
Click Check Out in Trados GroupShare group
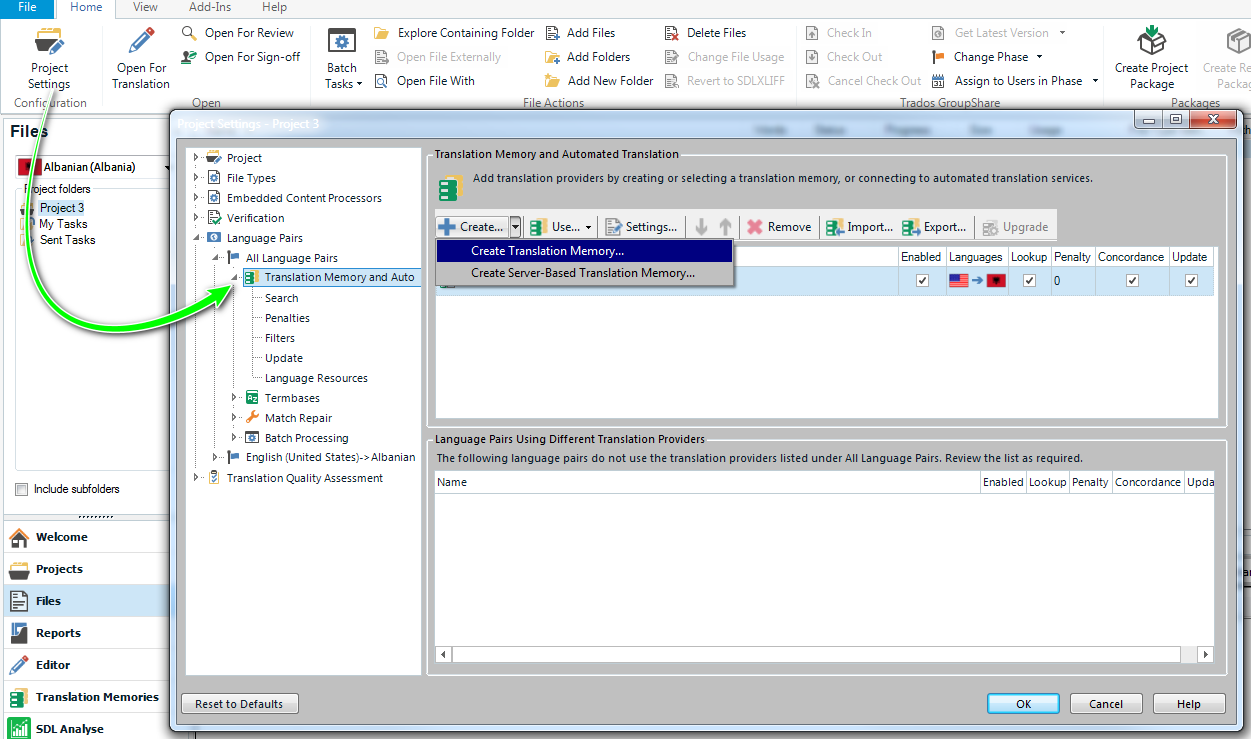tap(843, 57)
